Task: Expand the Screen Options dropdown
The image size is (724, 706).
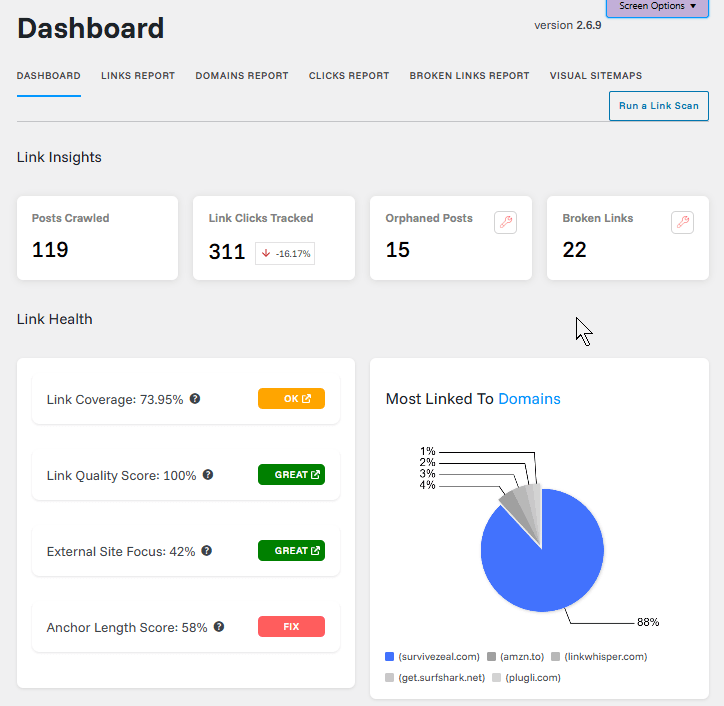Action: click(x=657, y=6)
